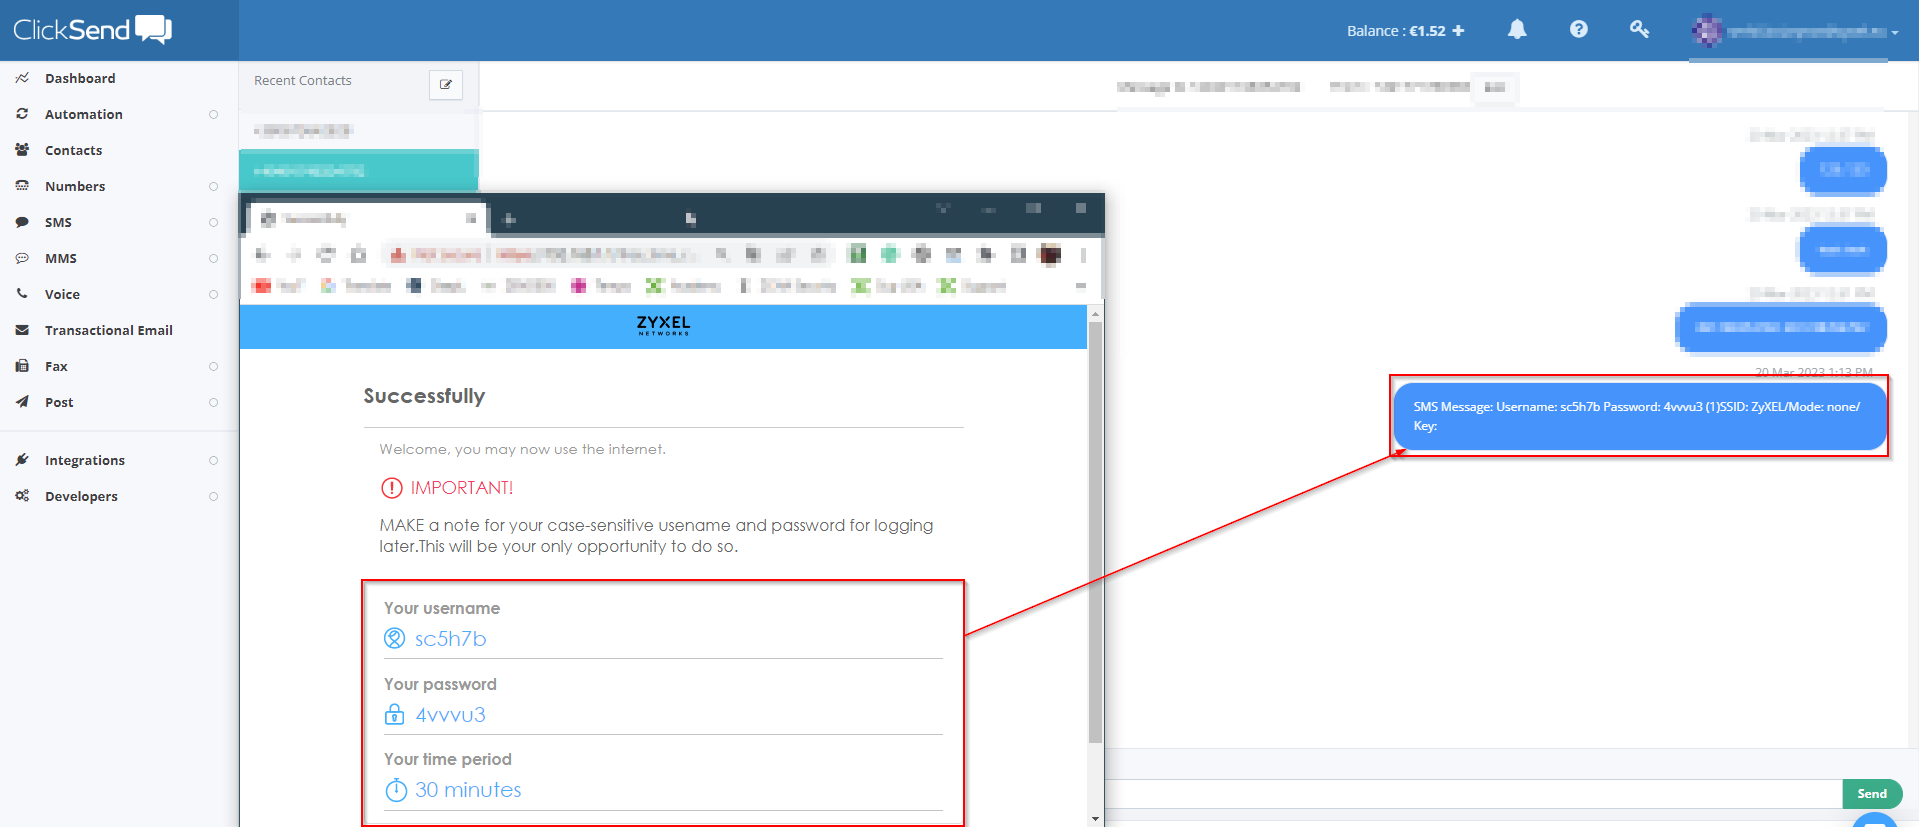The width and height of the screenshot is (1919, 827).
Task: Expand the Integrations submenu circle
Action: (x=213, y=460)
